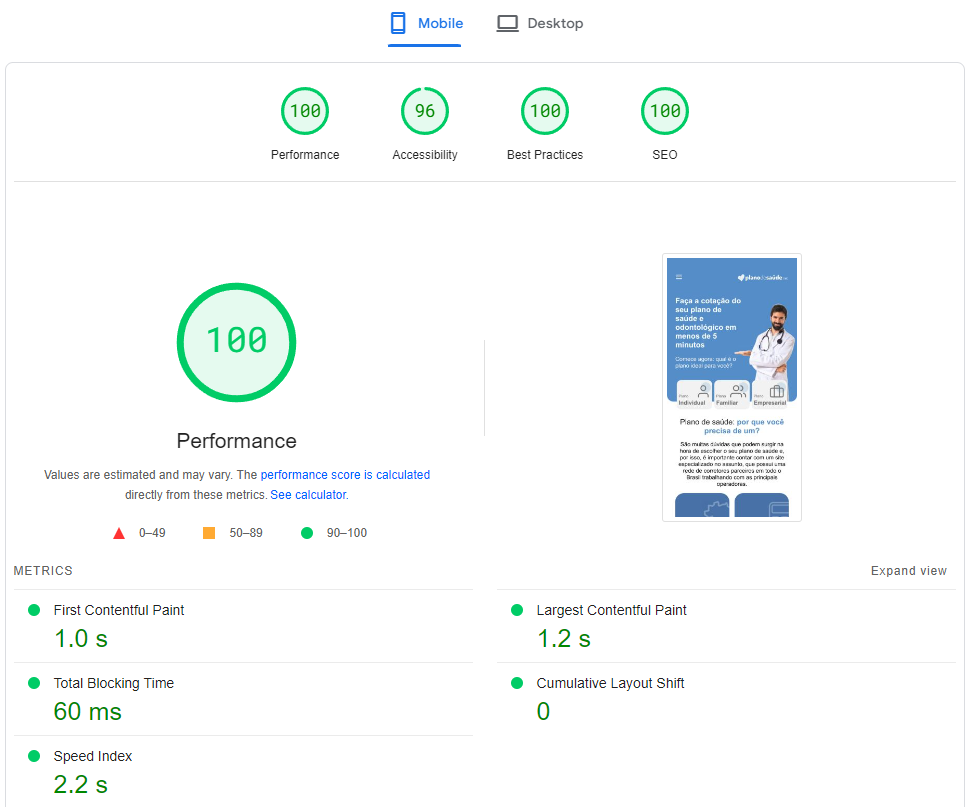Click the page screenshot thumbnail

click(731, 387)
